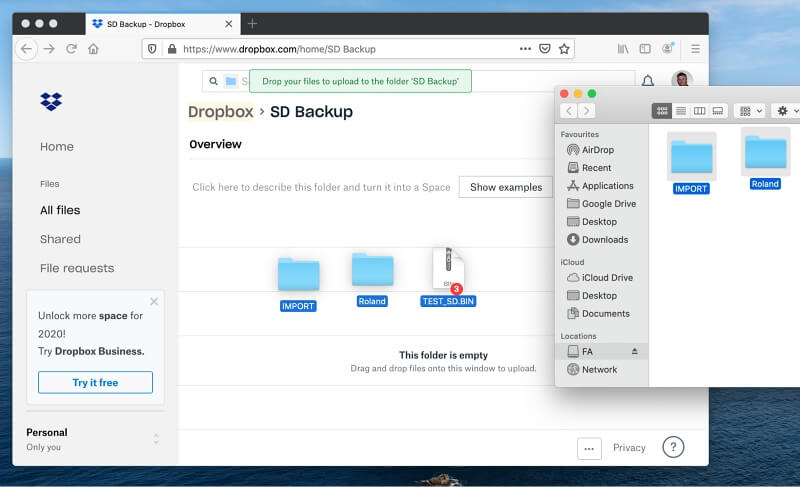Click the SD Backup breadcrumb title
800x487 pixels.
point(311,112)
